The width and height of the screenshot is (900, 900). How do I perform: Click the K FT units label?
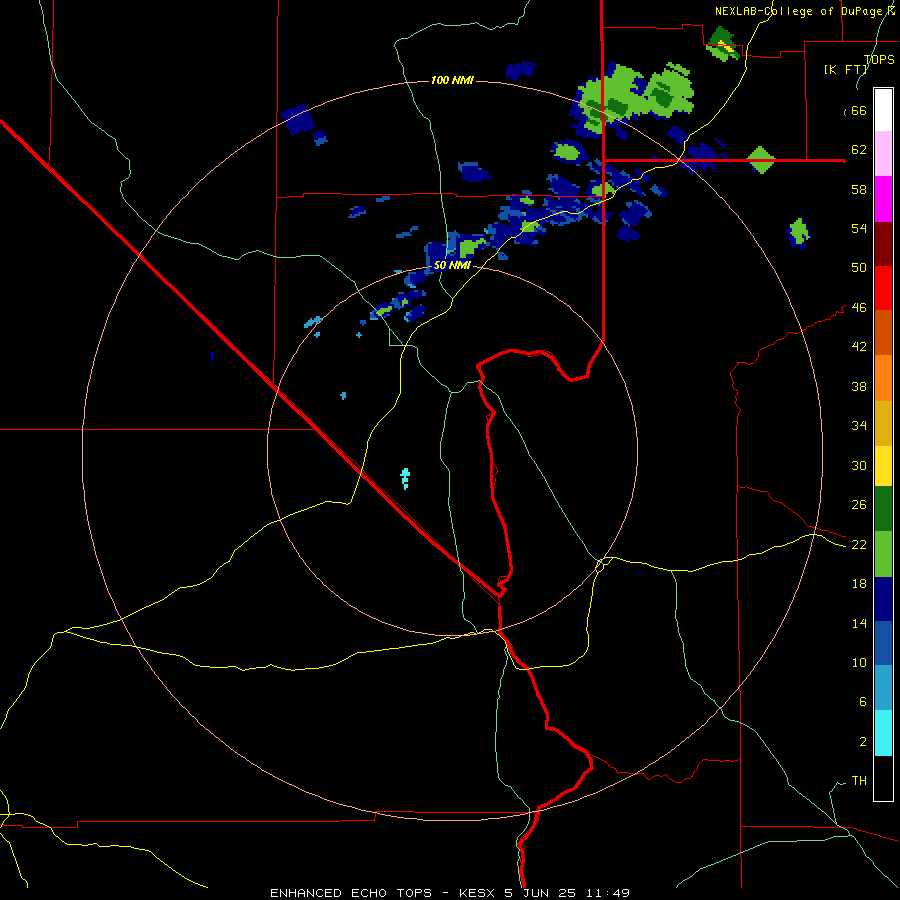846,69
